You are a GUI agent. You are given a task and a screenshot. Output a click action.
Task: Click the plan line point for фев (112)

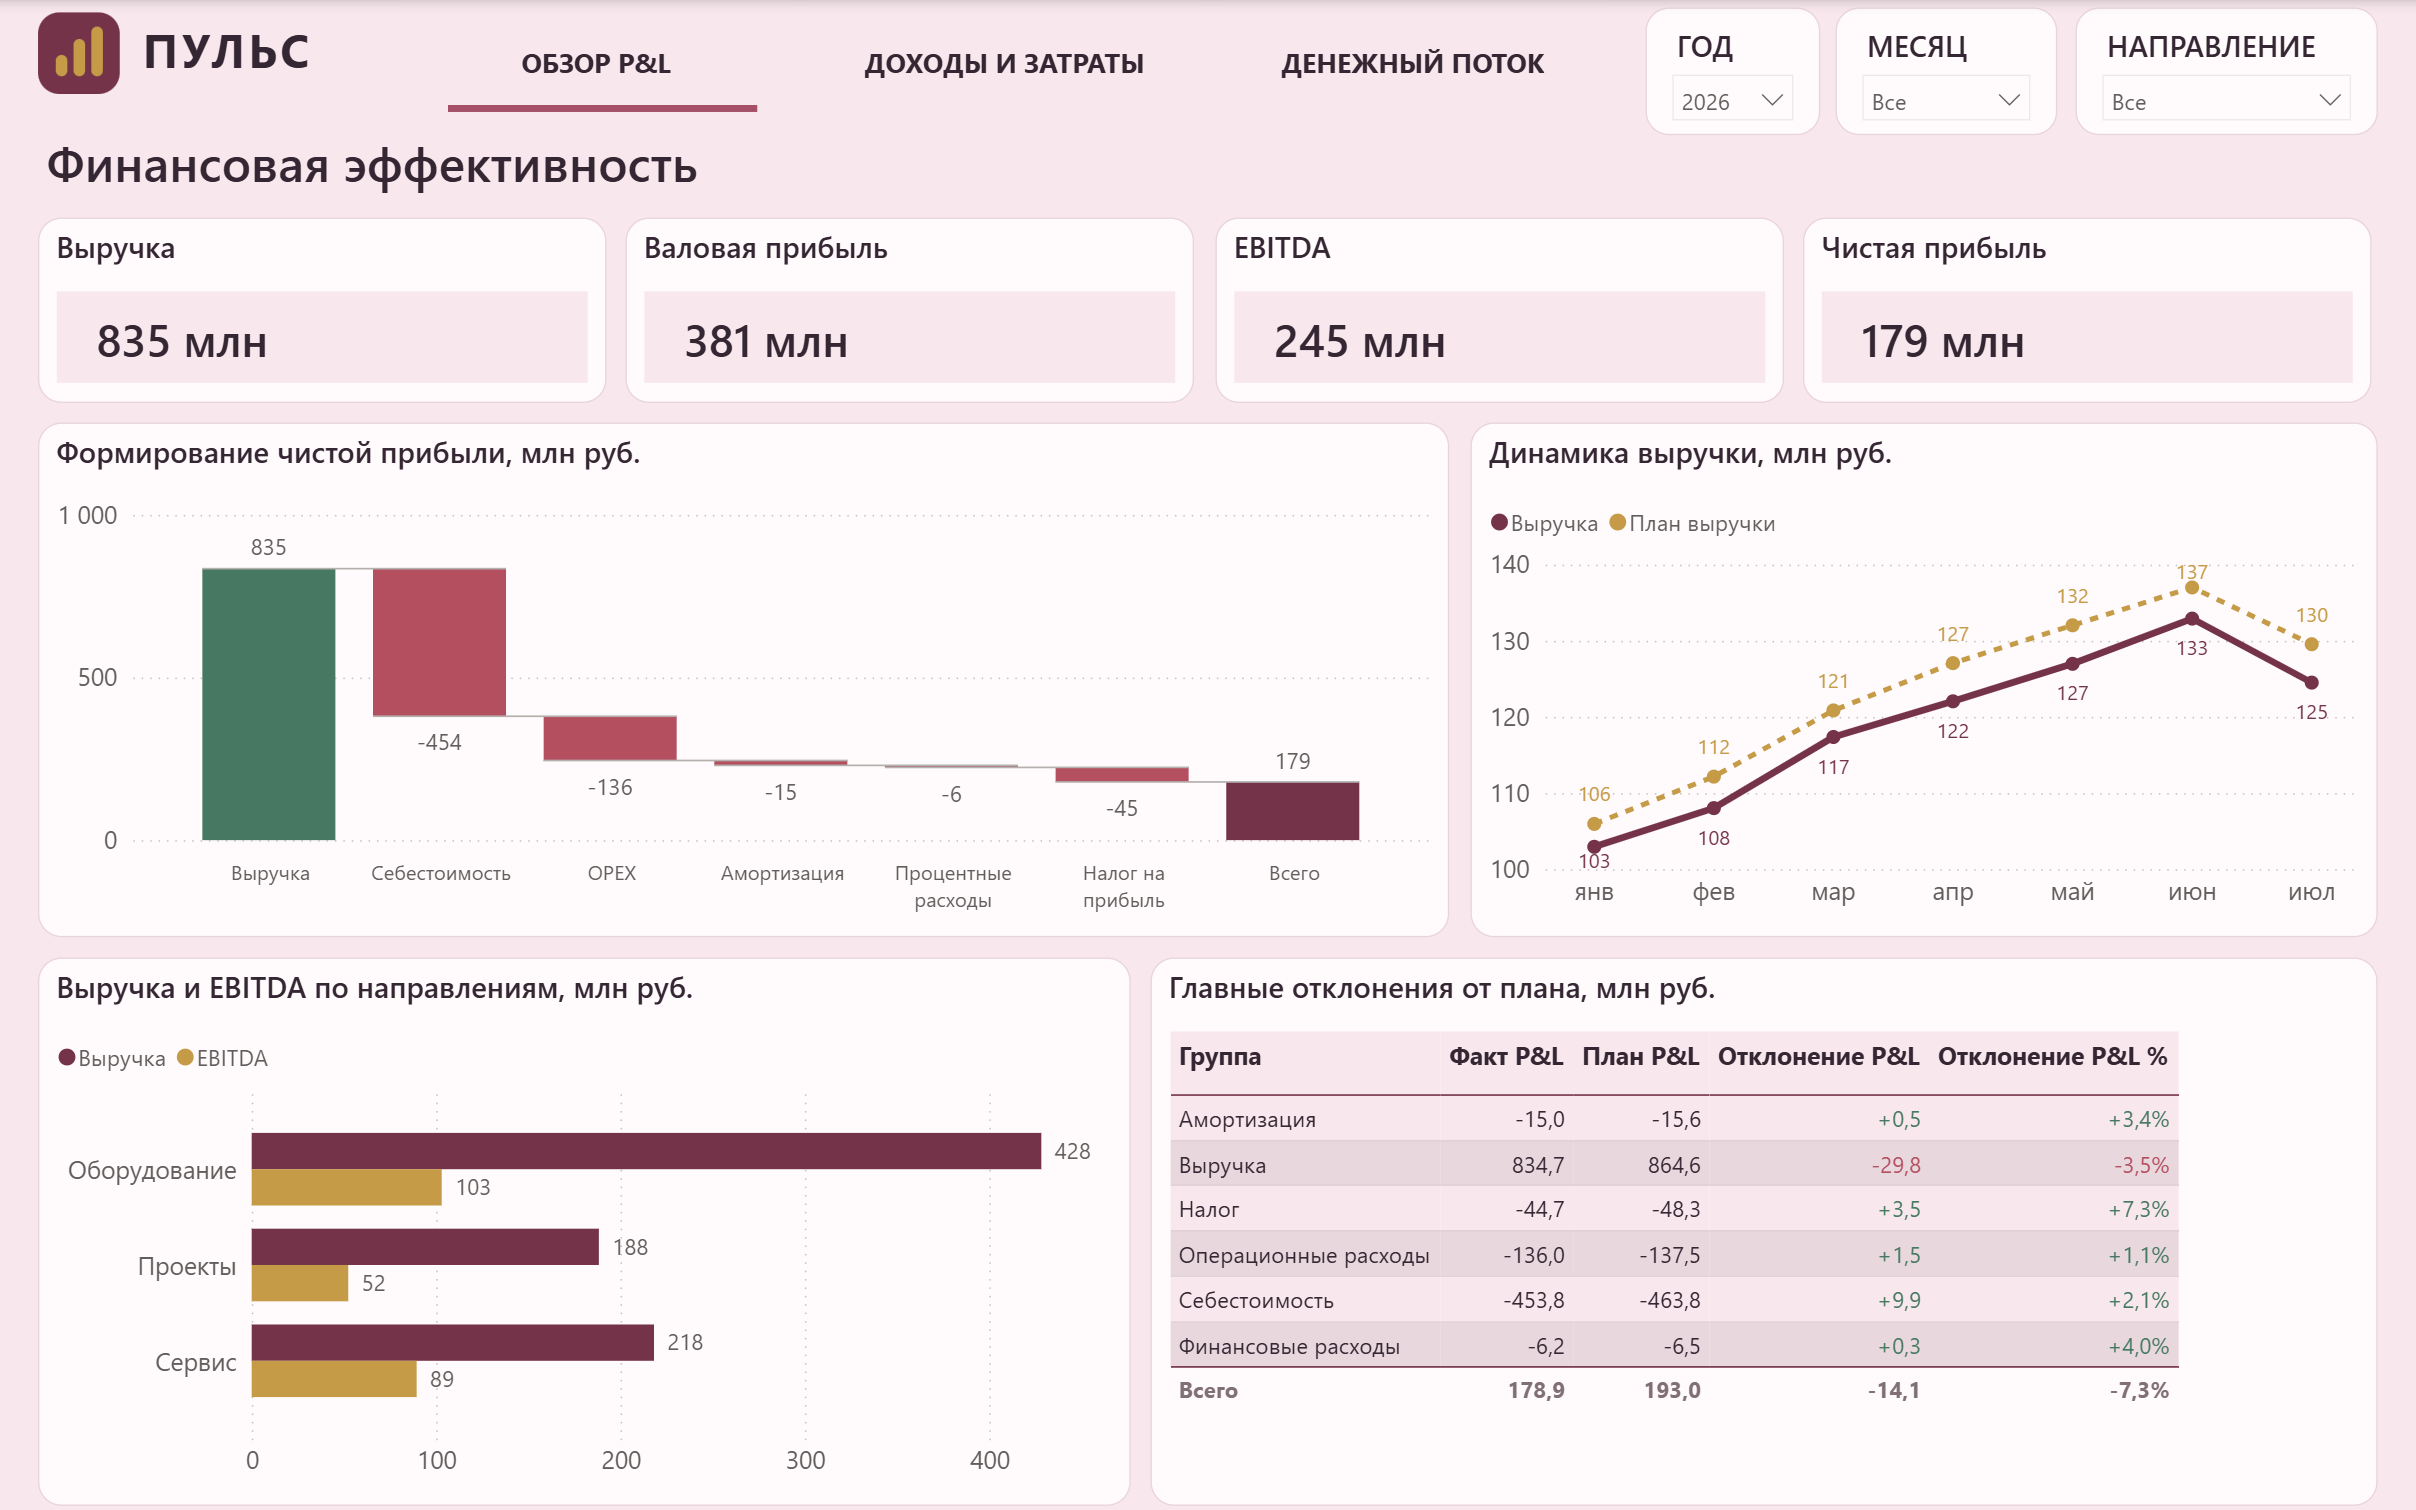pos(1714,777)
